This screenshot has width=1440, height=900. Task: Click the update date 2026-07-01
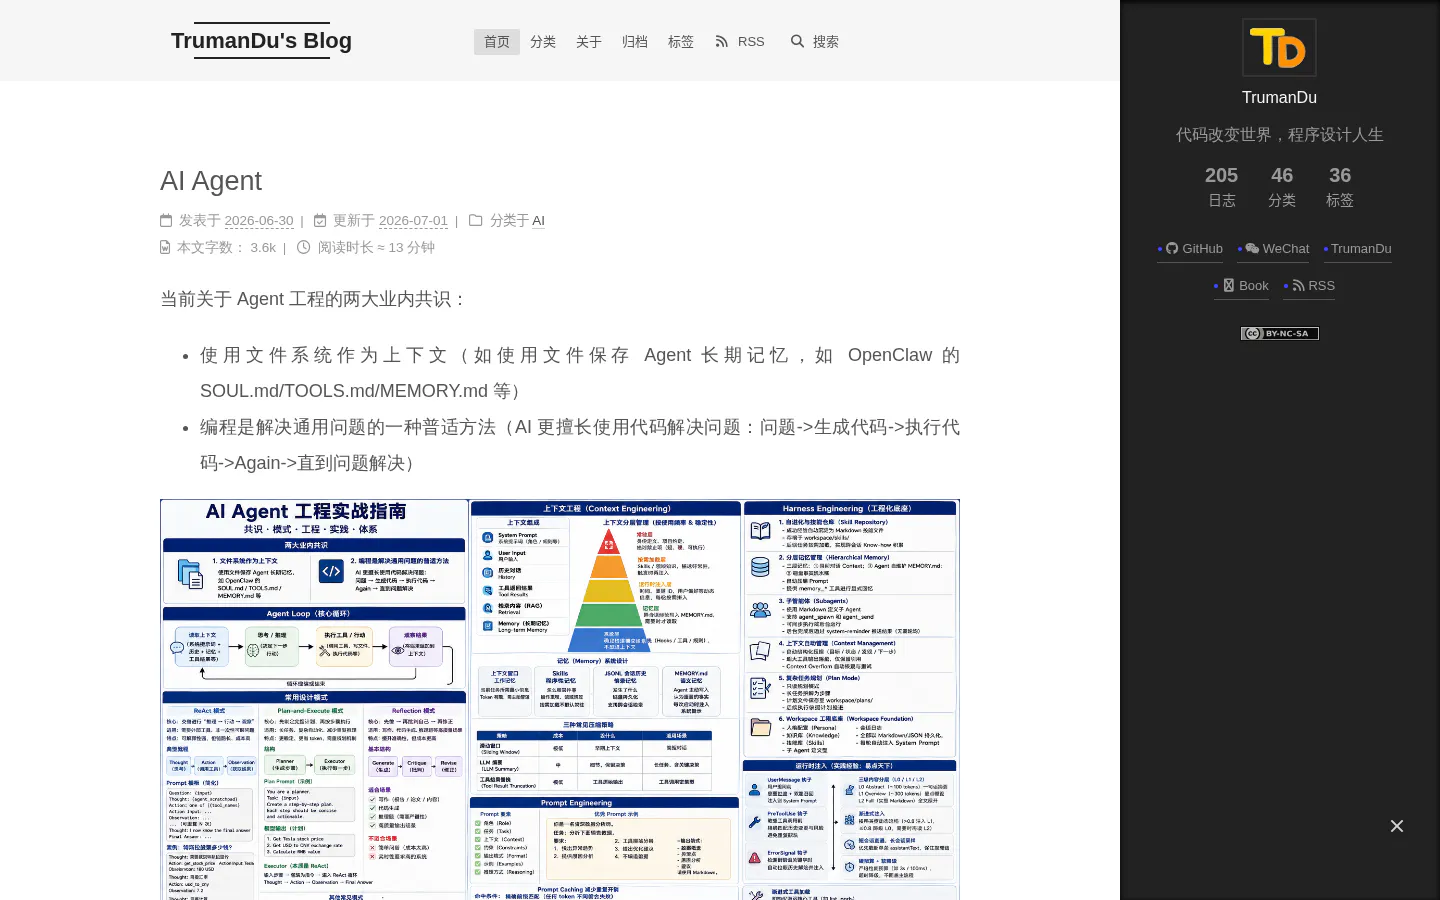click(413, 221)
